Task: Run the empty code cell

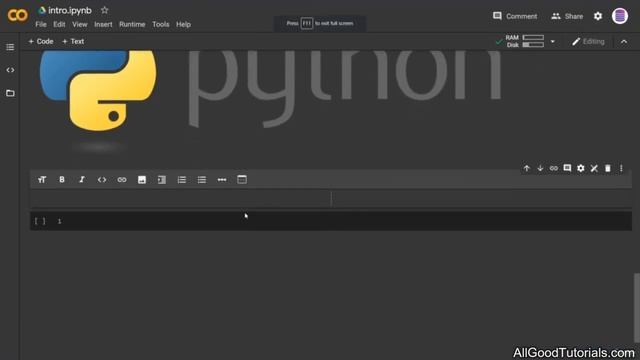Action: coord(40,221)
